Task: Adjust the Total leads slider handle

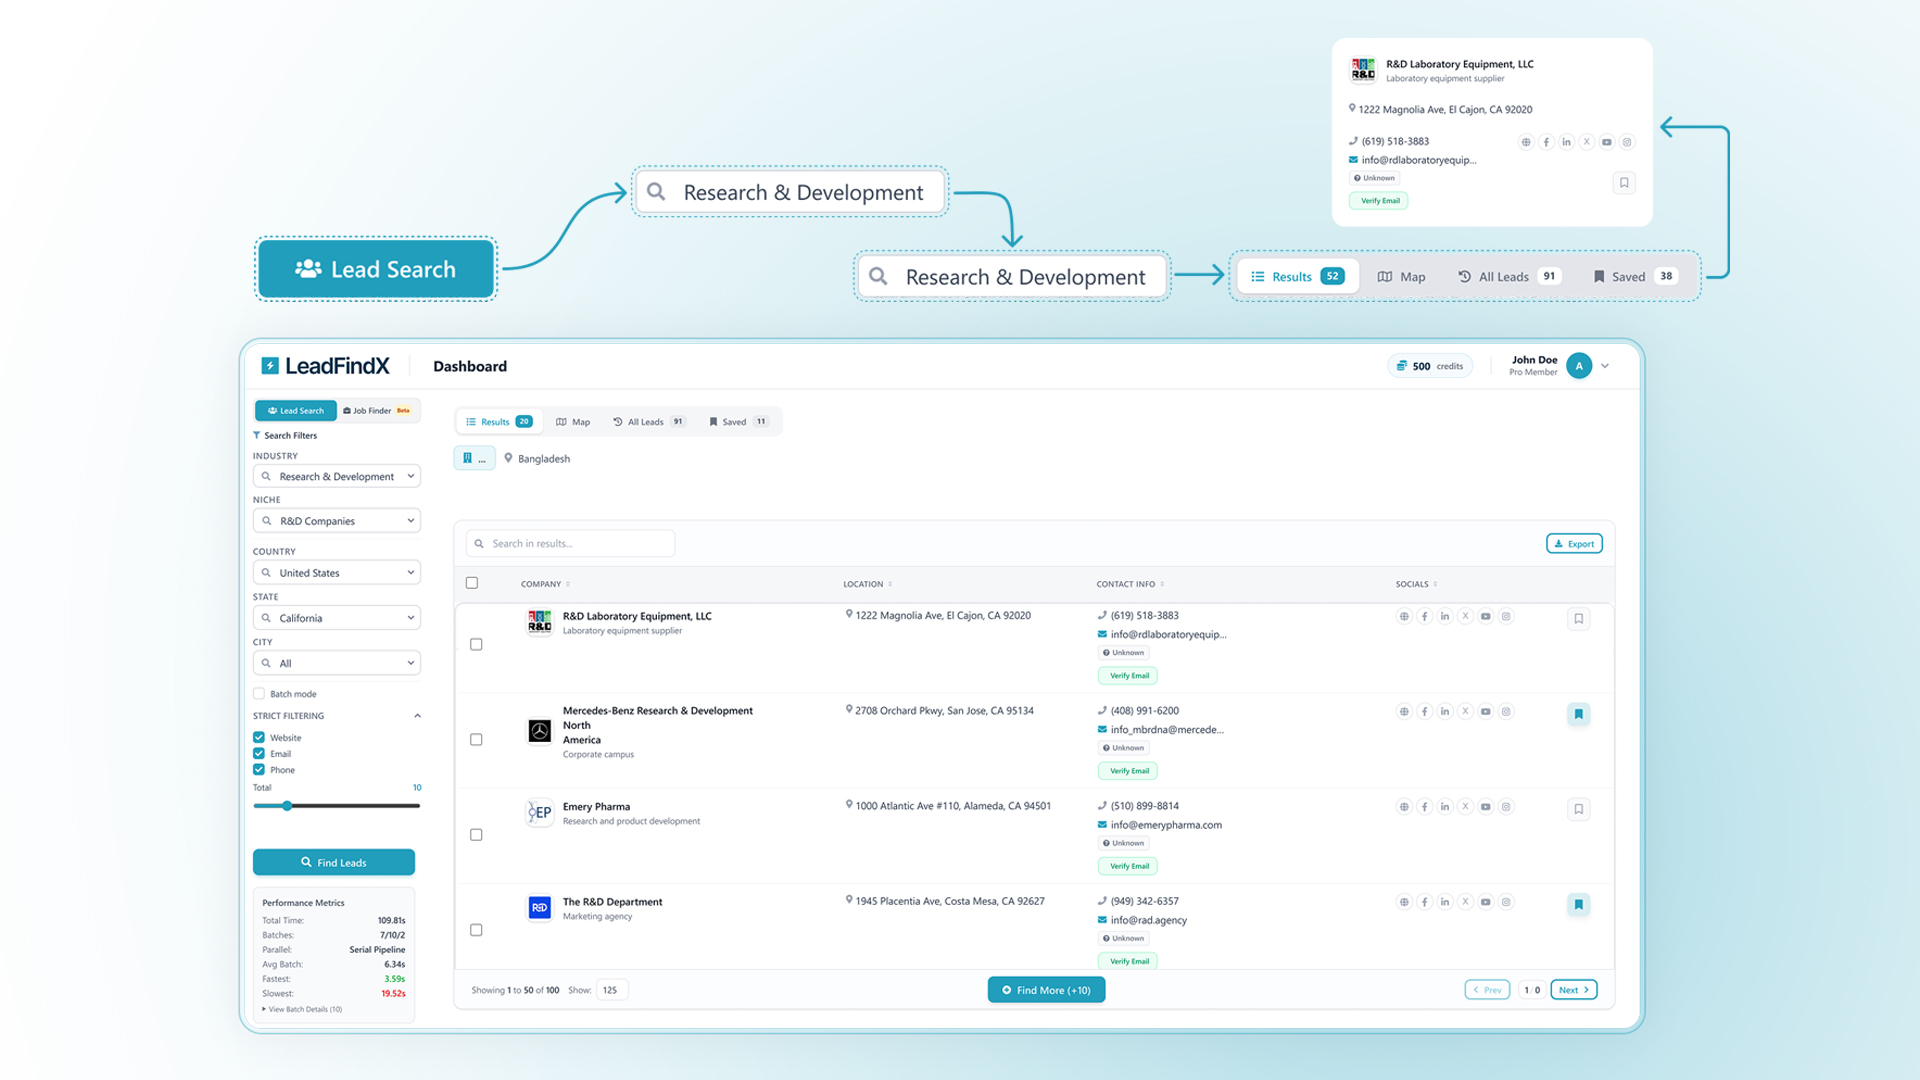Action: pos(287,805)
